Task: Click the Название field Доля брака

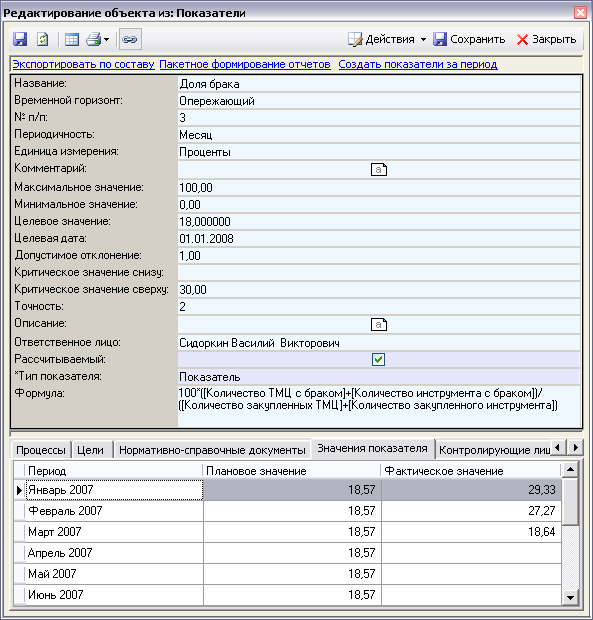Action: tap(379, 84)
